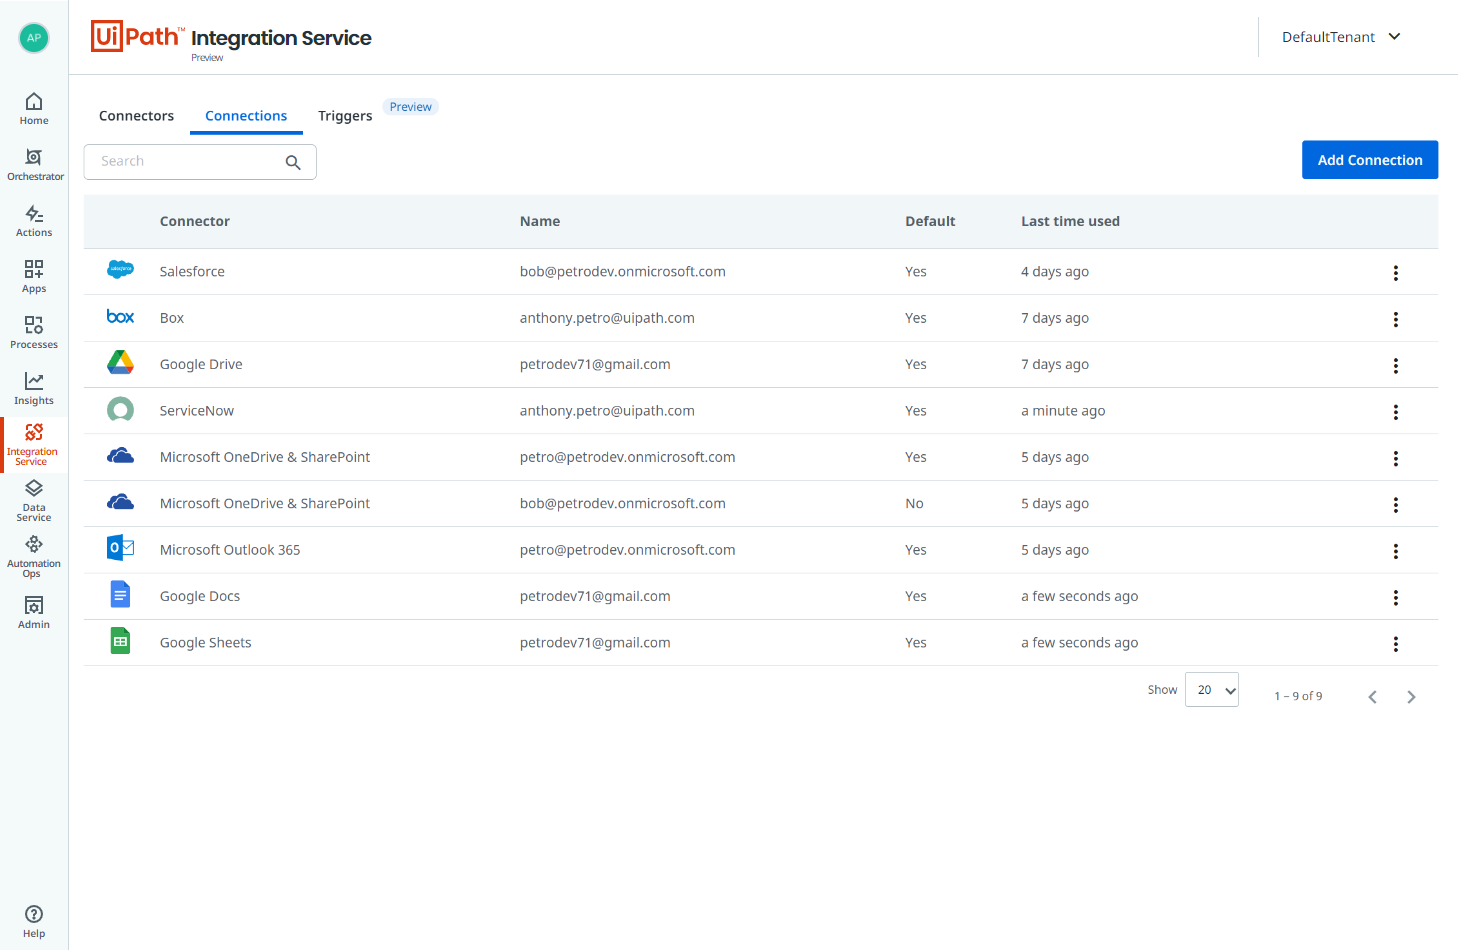The image size is (1458, 950).
Task: Open Actions from the sidebar
Action: 34,221
